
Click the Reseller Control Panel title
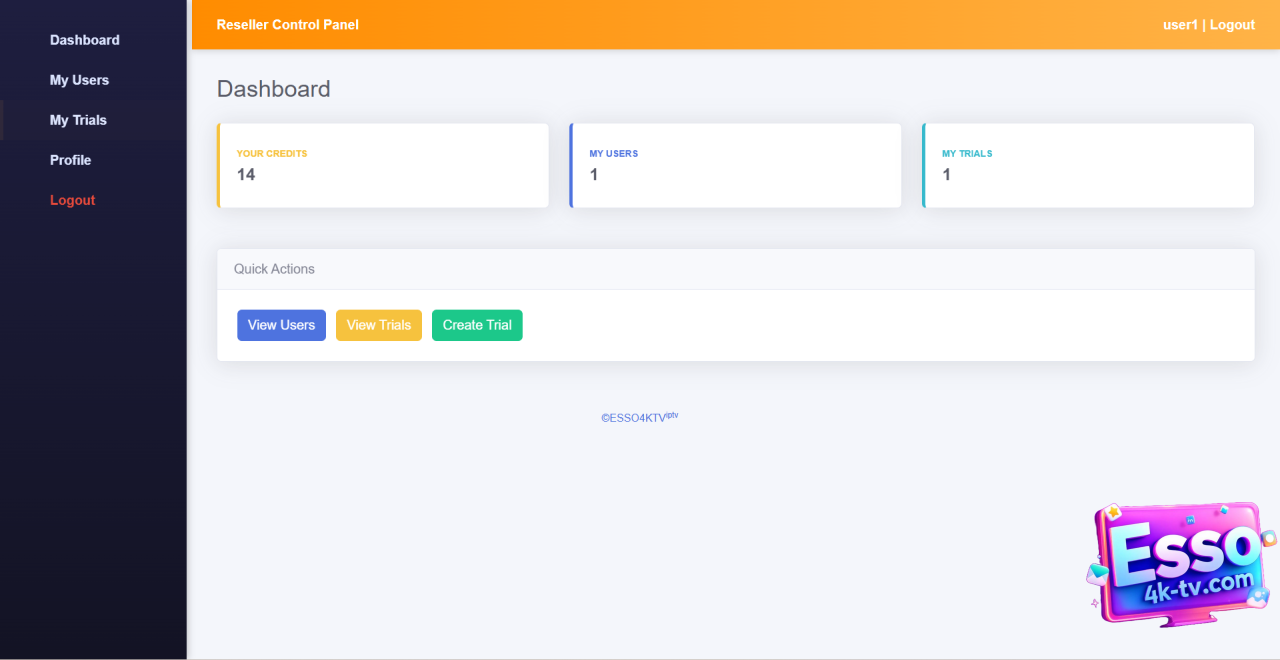[x=287, y=25]
